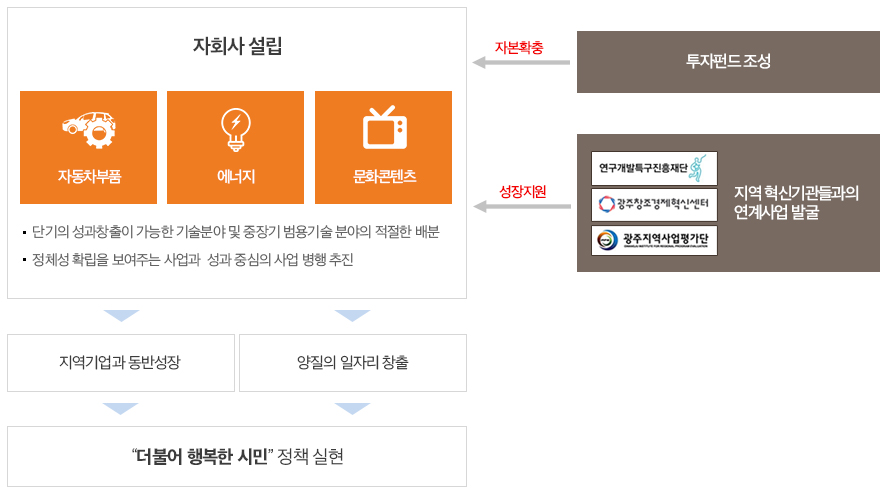Click the 광주지역사업평가단 logo
Image resolution: width=888 pixels, height=496 pixels.
[x=654, y=240]
